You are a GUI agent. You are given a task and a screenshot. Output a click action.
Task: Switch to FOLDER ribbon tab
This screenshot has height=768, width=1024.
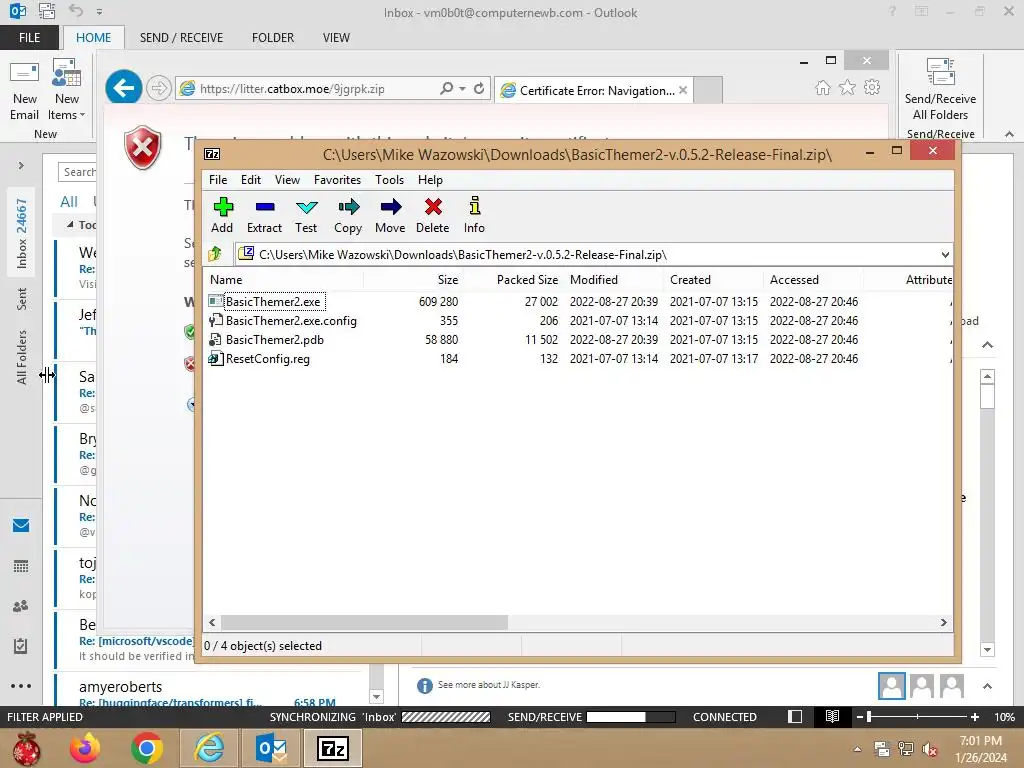point(273,38)
